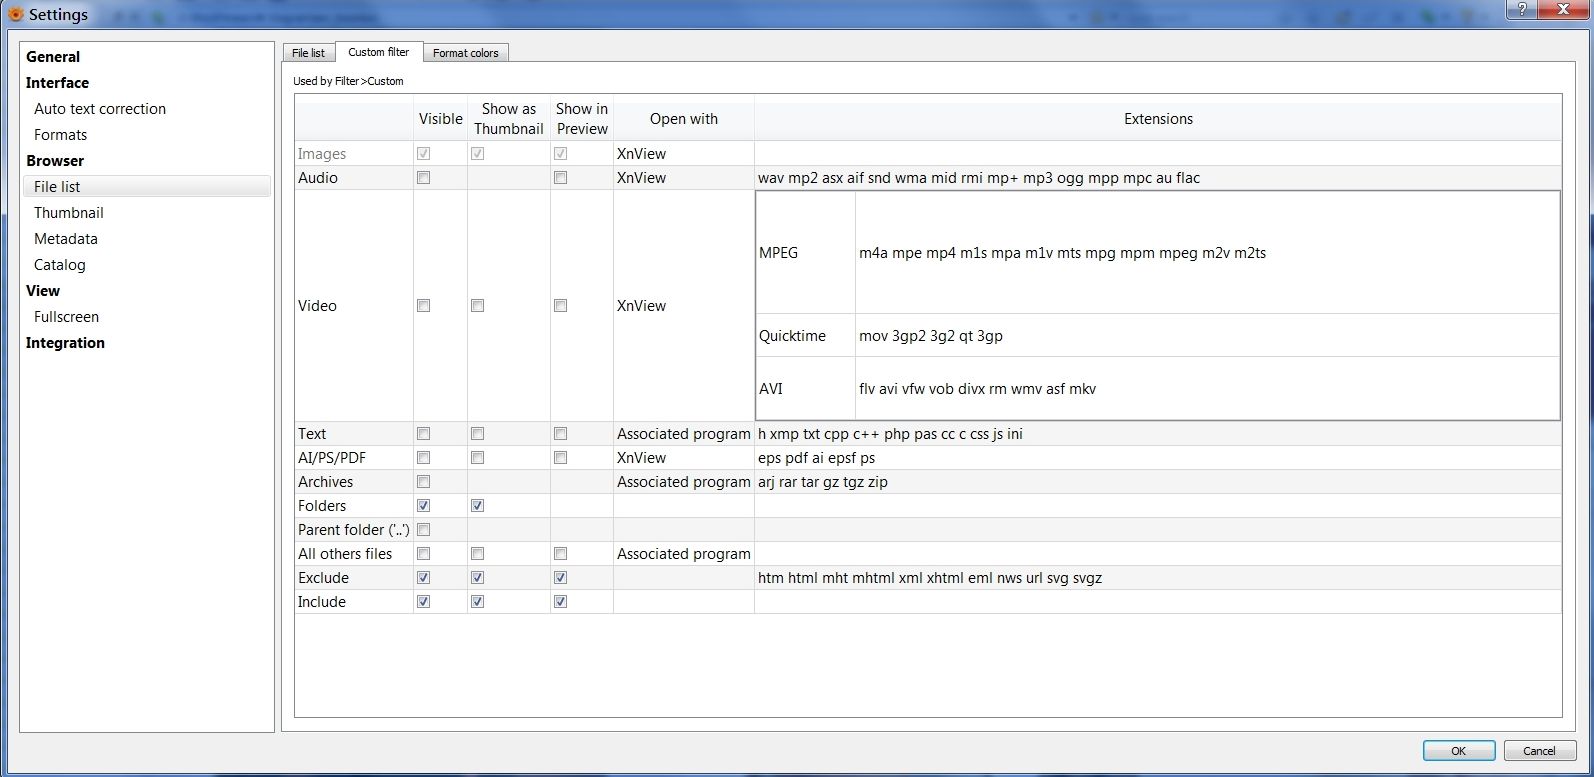Image resolution: width=1594 pixels, height=777 pixels.
Task: Check Show in Preview for All others files
Action: pos(561,554)
